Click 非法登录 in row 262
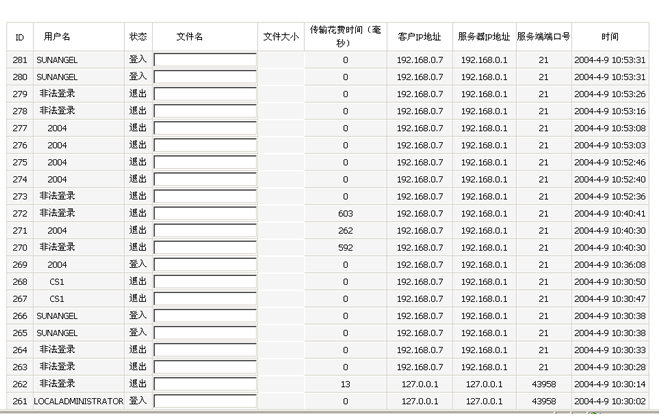 tap(57, 384)
